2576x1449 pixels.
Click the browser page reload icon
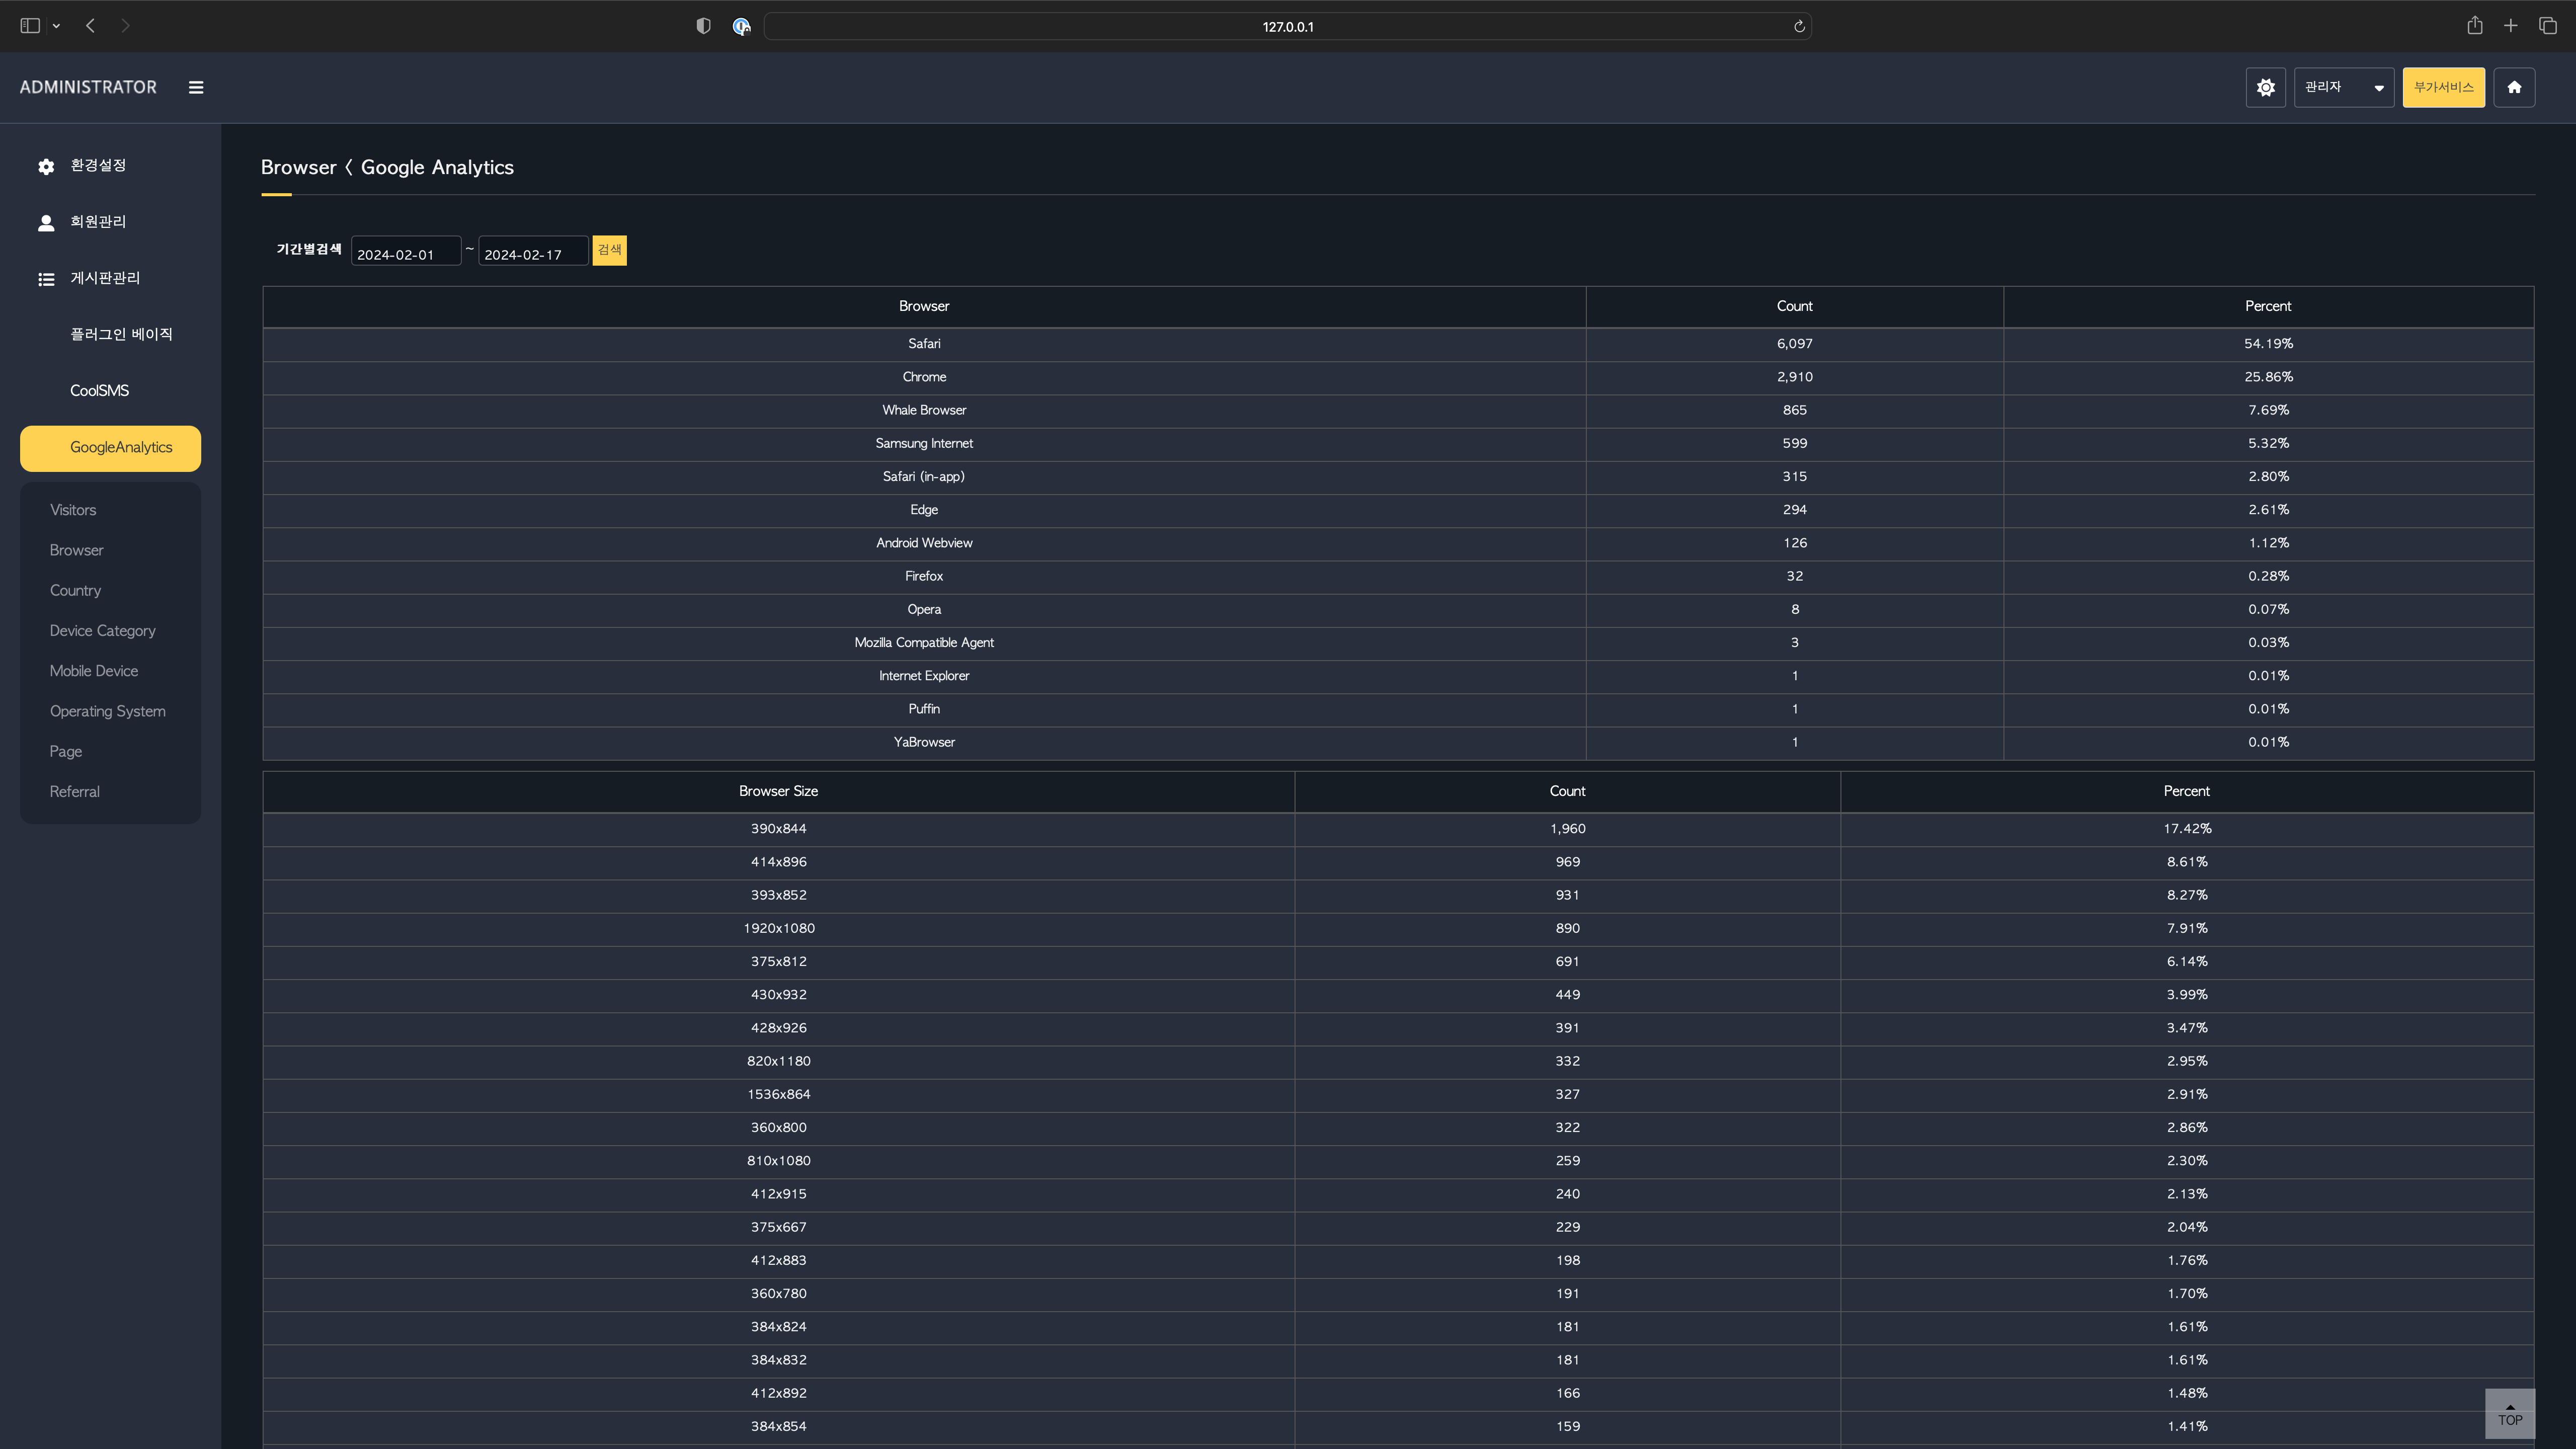click(x=1798, y=27)
